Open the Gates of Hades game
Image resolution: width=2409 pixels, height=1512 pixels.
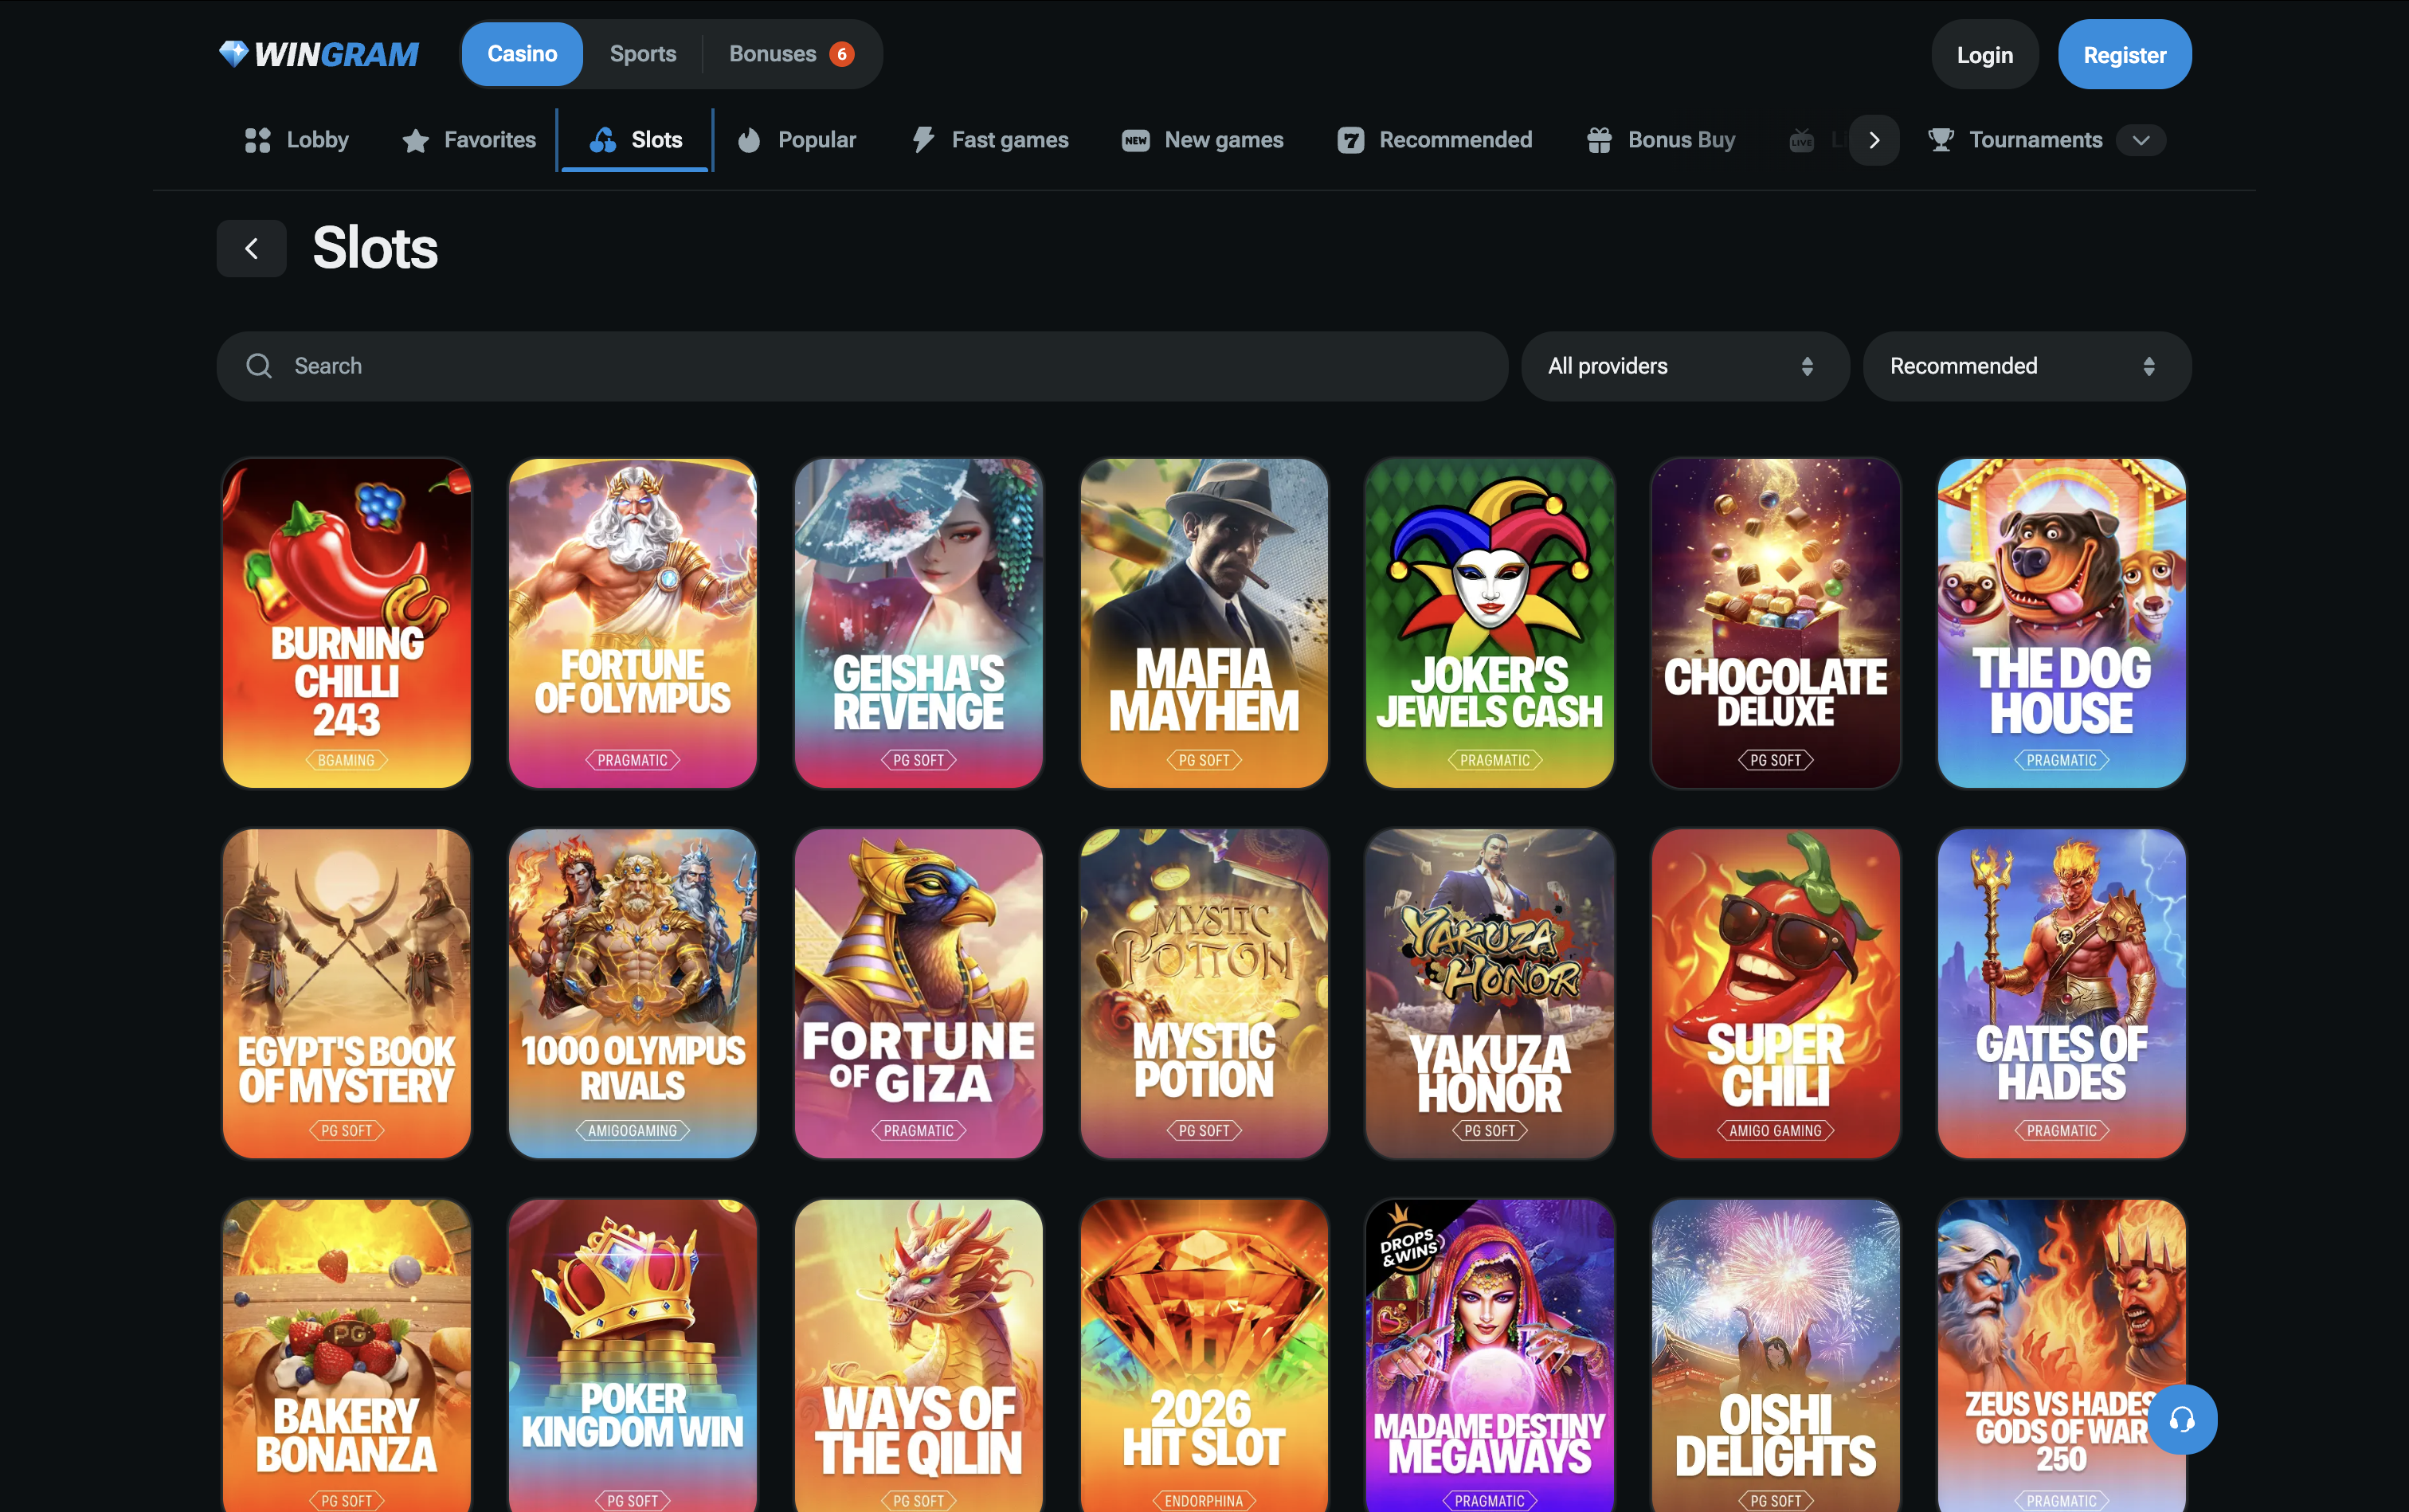tap(2061, 993)
